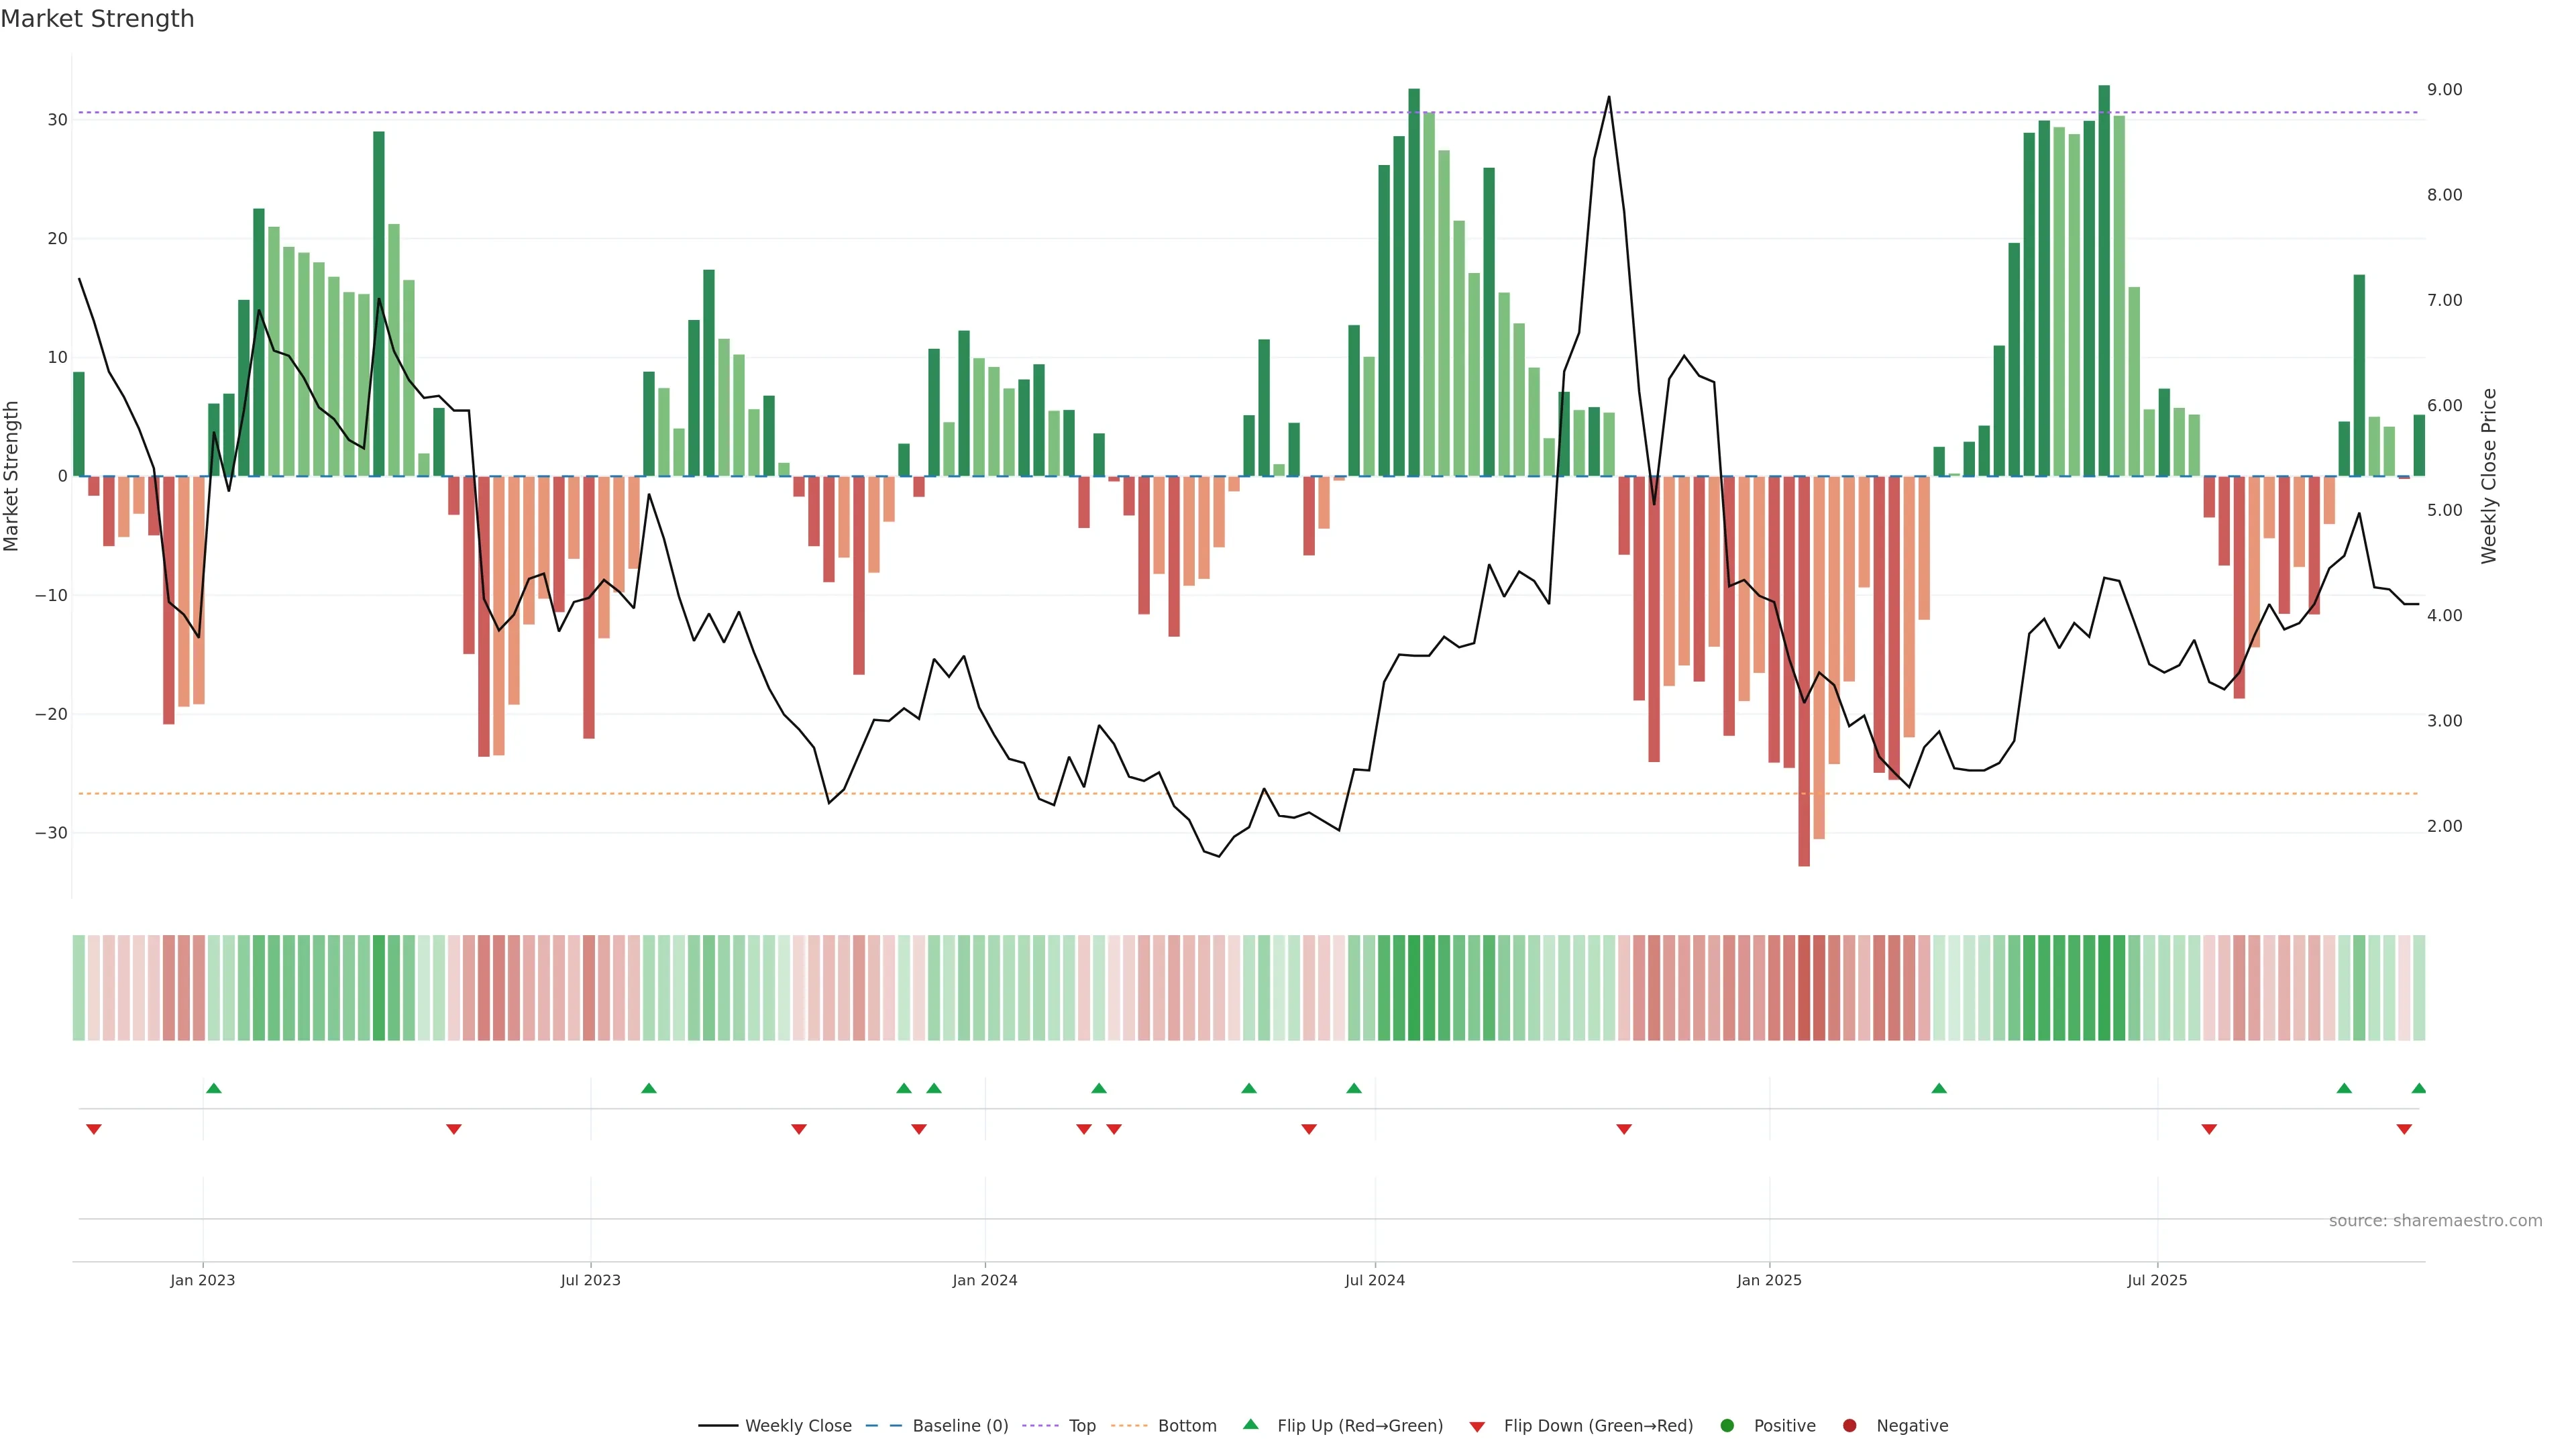Click the Weekly Close Price axis title
This screenshot has height=1449, width=2576.
coord(2489,476)
